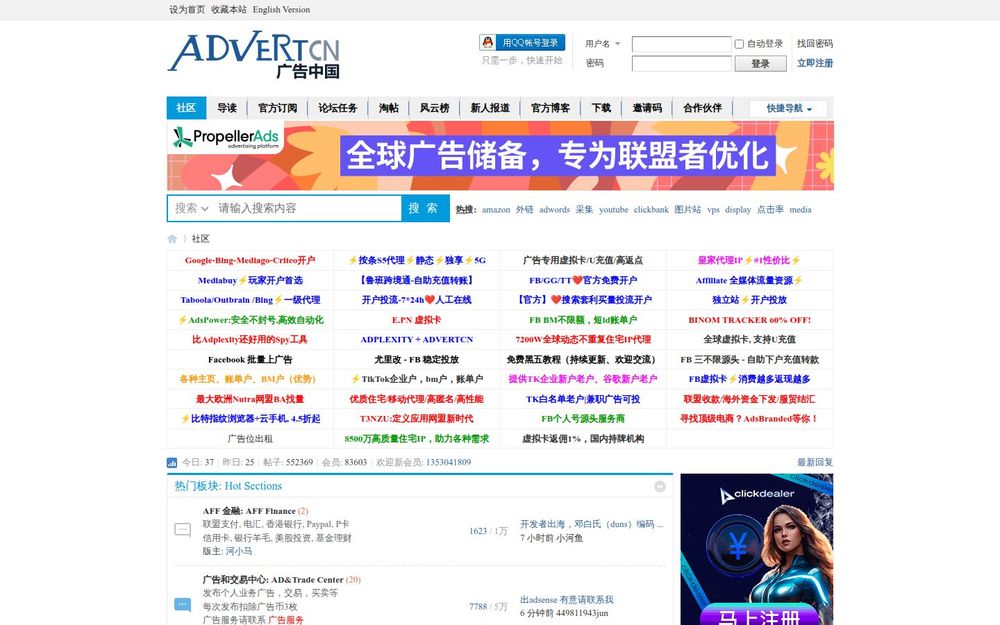Click the red 广告服务 link
The width and height of the screenshot is (1000, 625).
click(x=286, y=620)
